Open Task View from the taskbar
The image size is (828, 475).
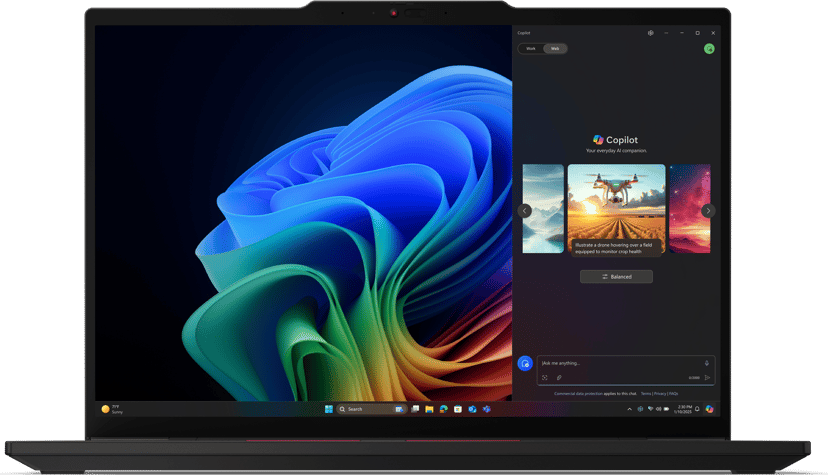pos(416,409)
